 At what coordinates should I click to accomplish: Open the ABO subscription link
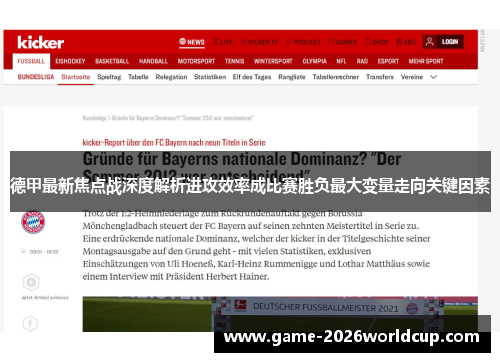pyautogui.click(x=406, y=42)
